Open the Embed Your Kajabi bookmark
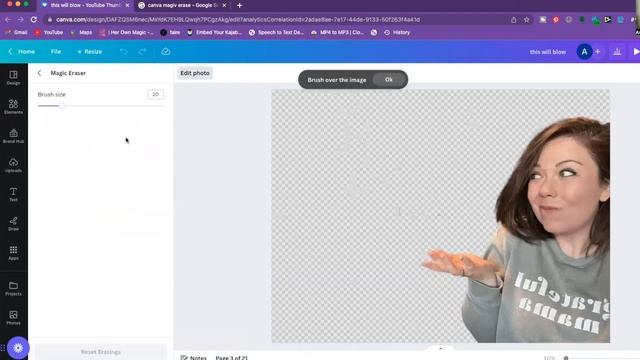The height and width of the screenshot is (360, 640). pos(215,32)
